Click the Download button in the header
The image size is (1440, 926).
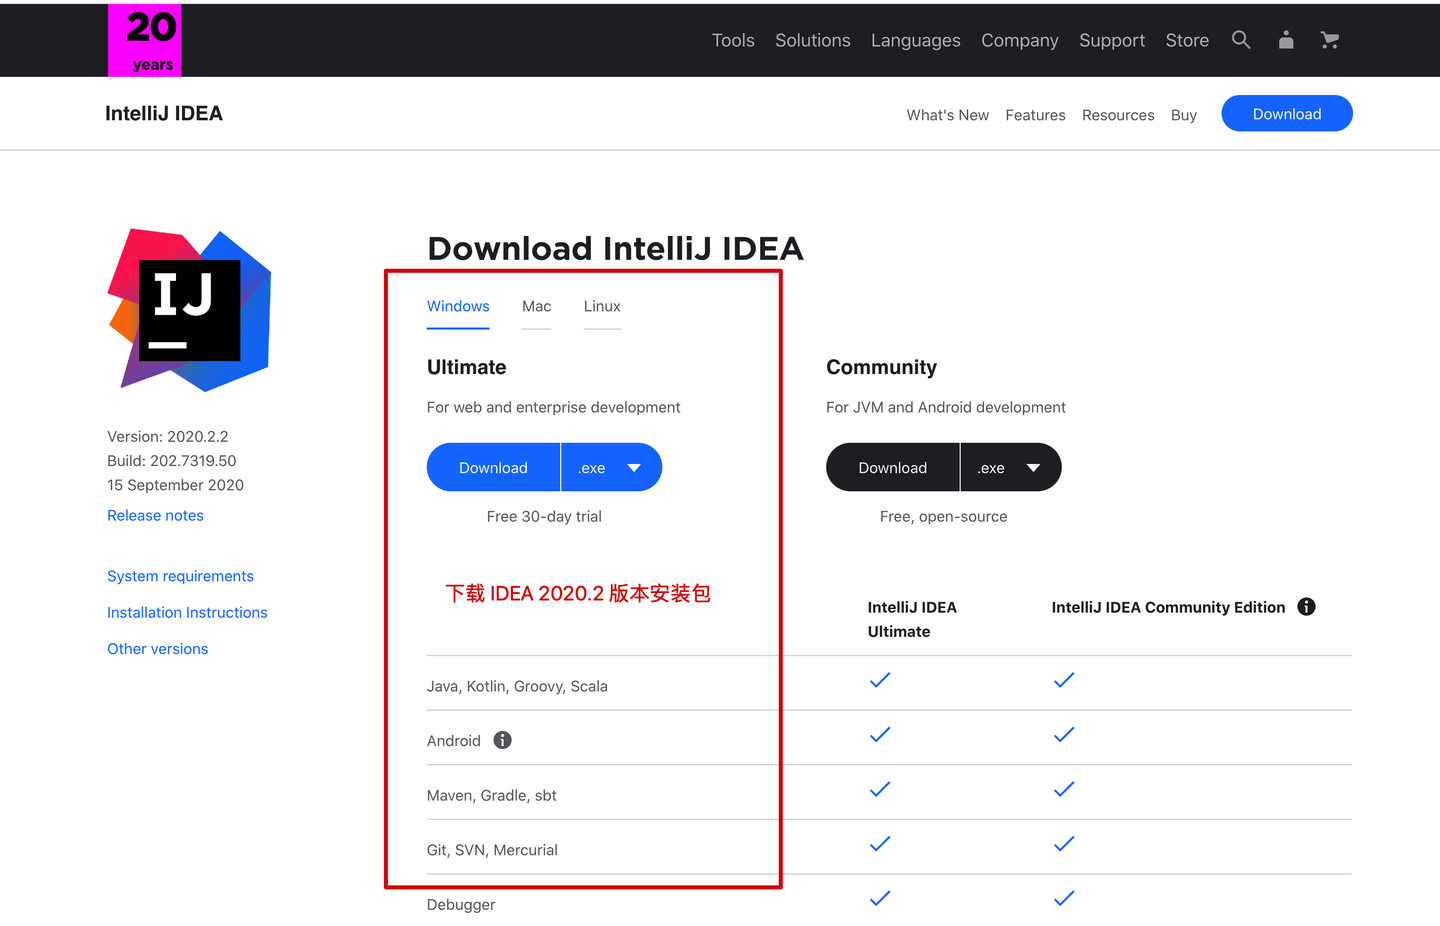1287,114
